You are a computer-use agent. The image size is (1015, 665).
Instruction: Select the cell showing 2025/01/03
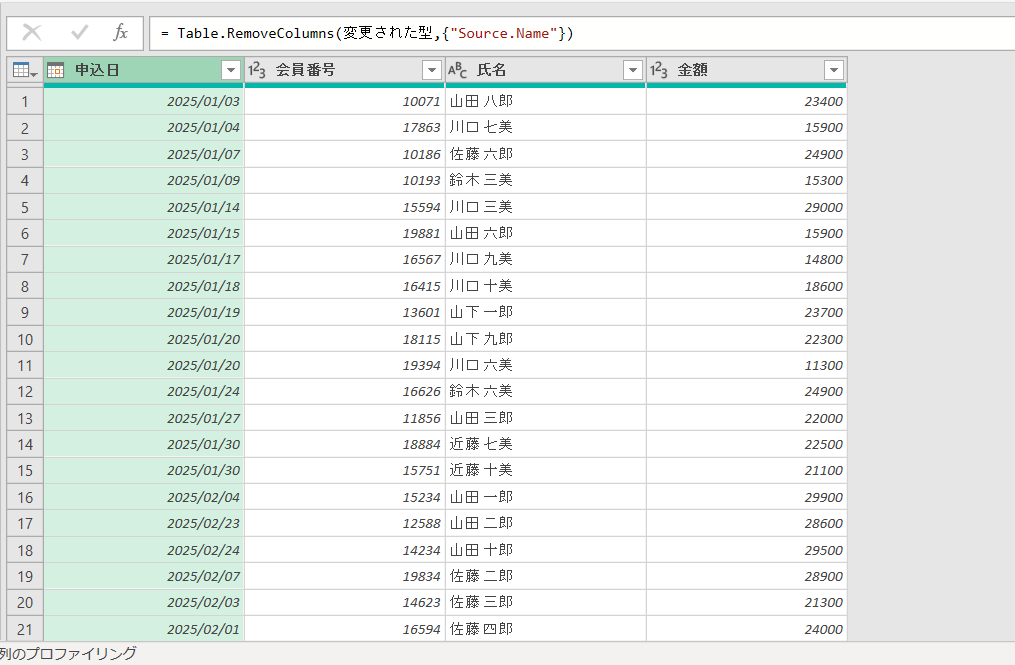click(180, 101)
